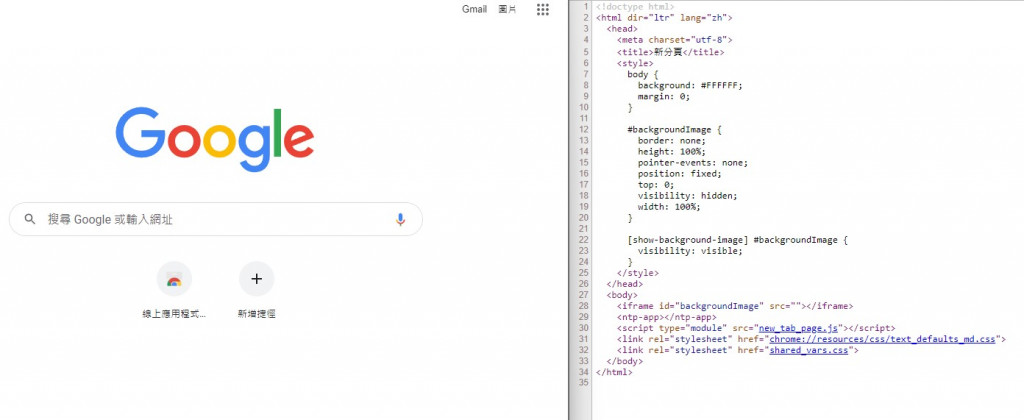Click the 'margin: 0;' line
Viewport: 1024px width, 420px height.
point(664,96)
